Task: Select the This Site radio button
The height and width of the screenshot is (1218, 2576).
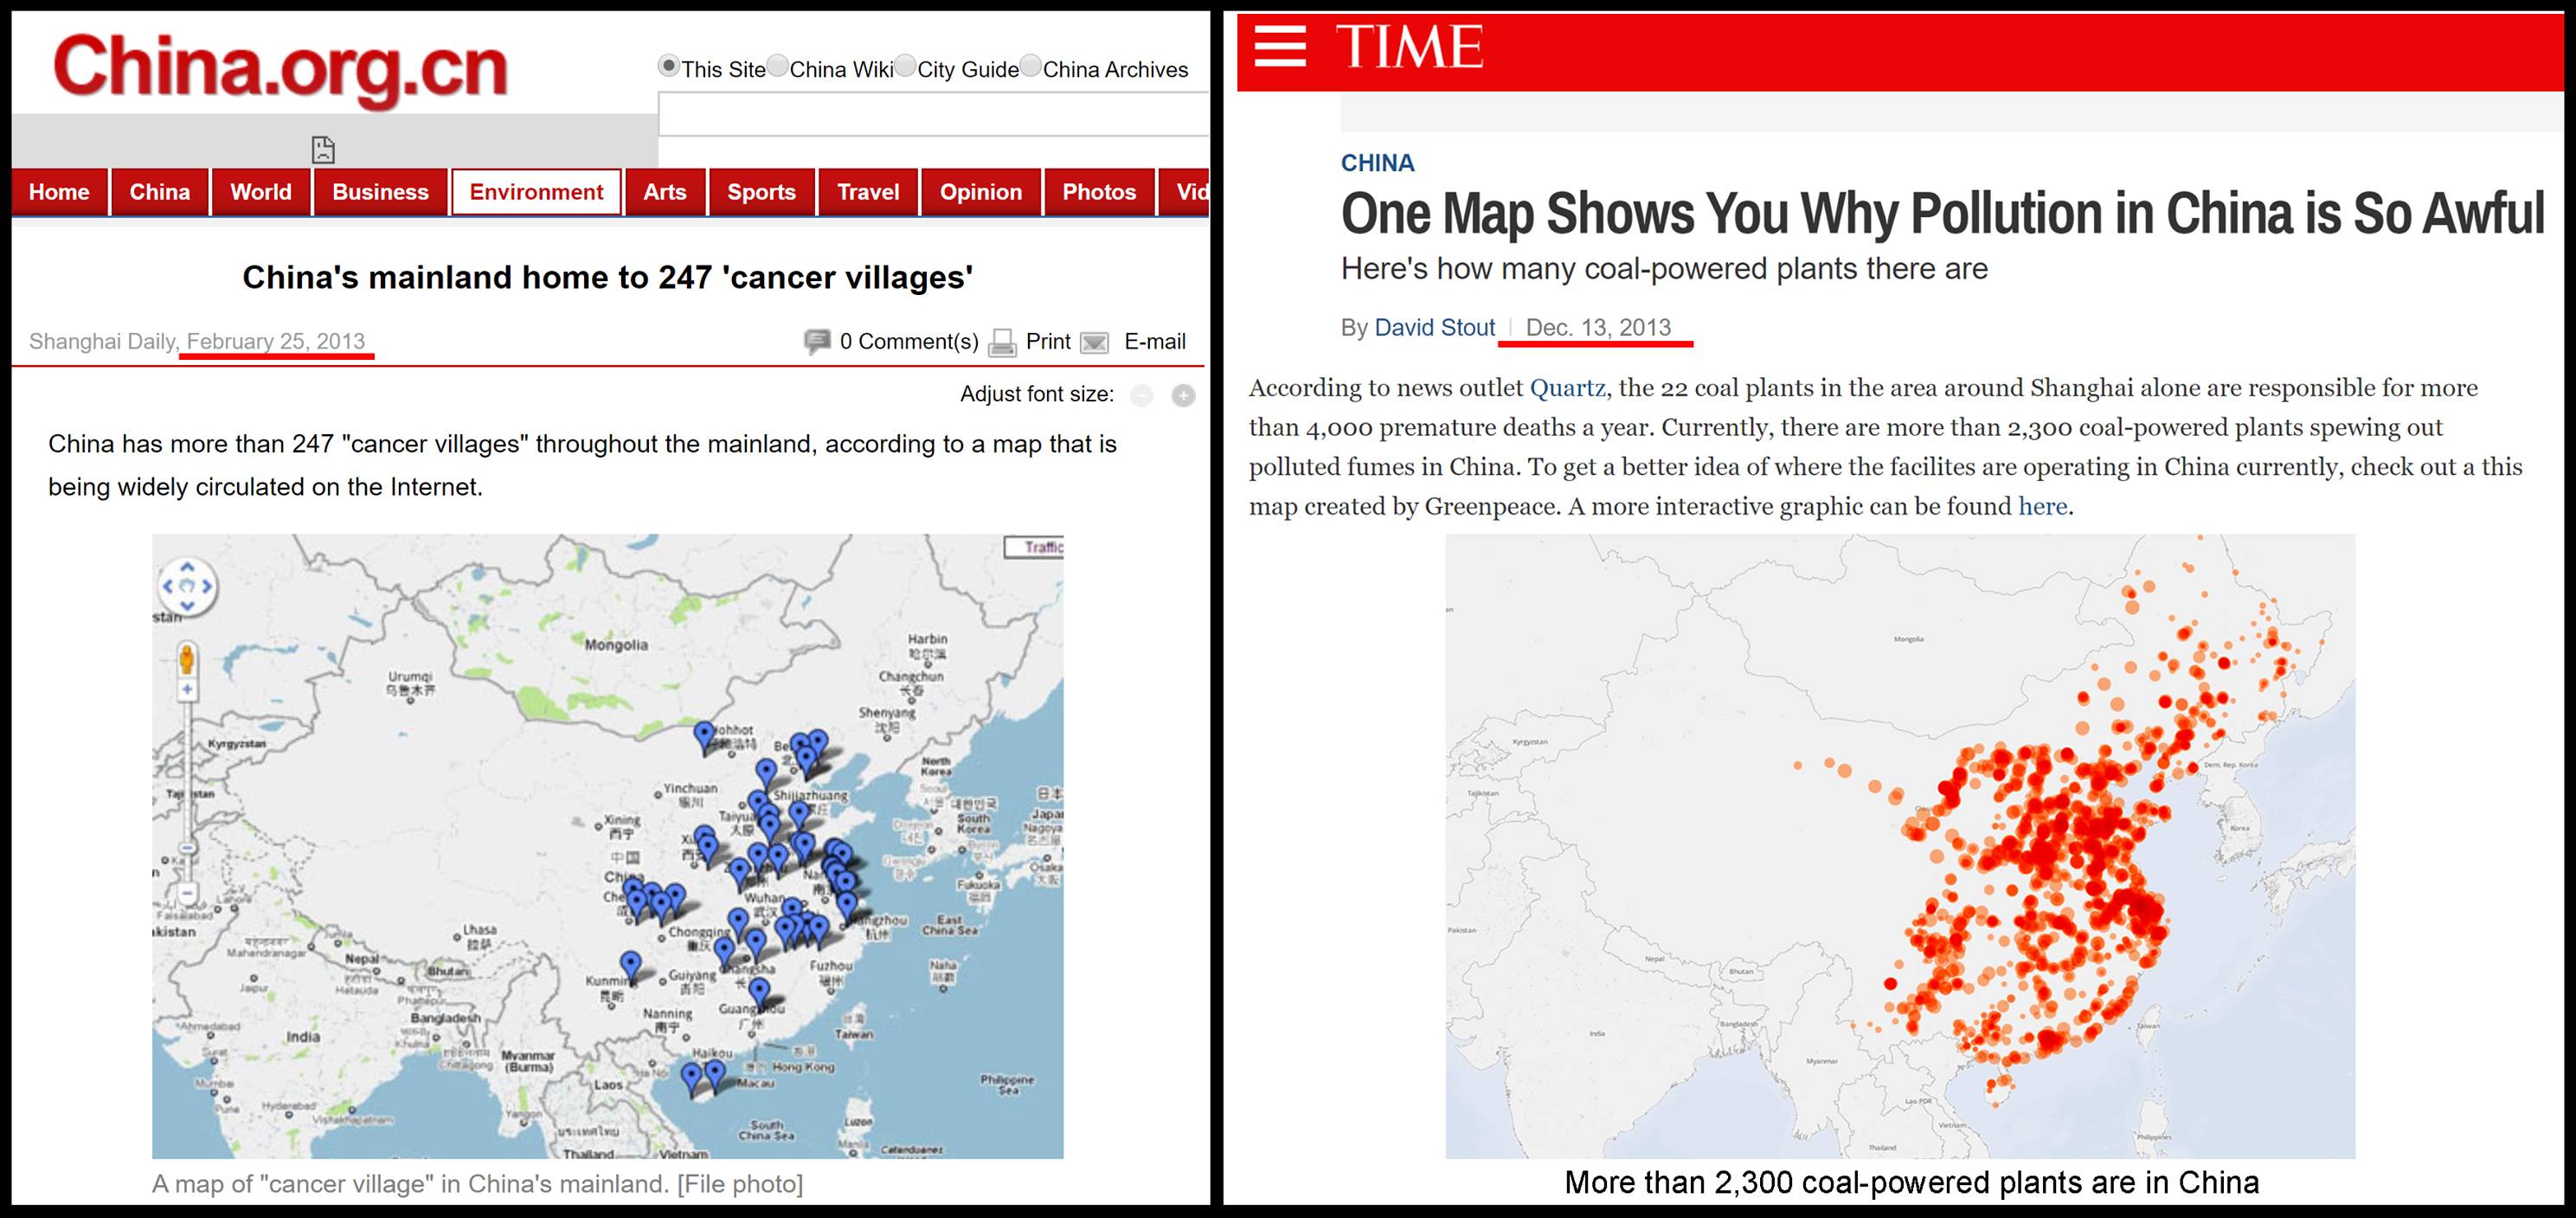Action: click(x=668, y=66)
